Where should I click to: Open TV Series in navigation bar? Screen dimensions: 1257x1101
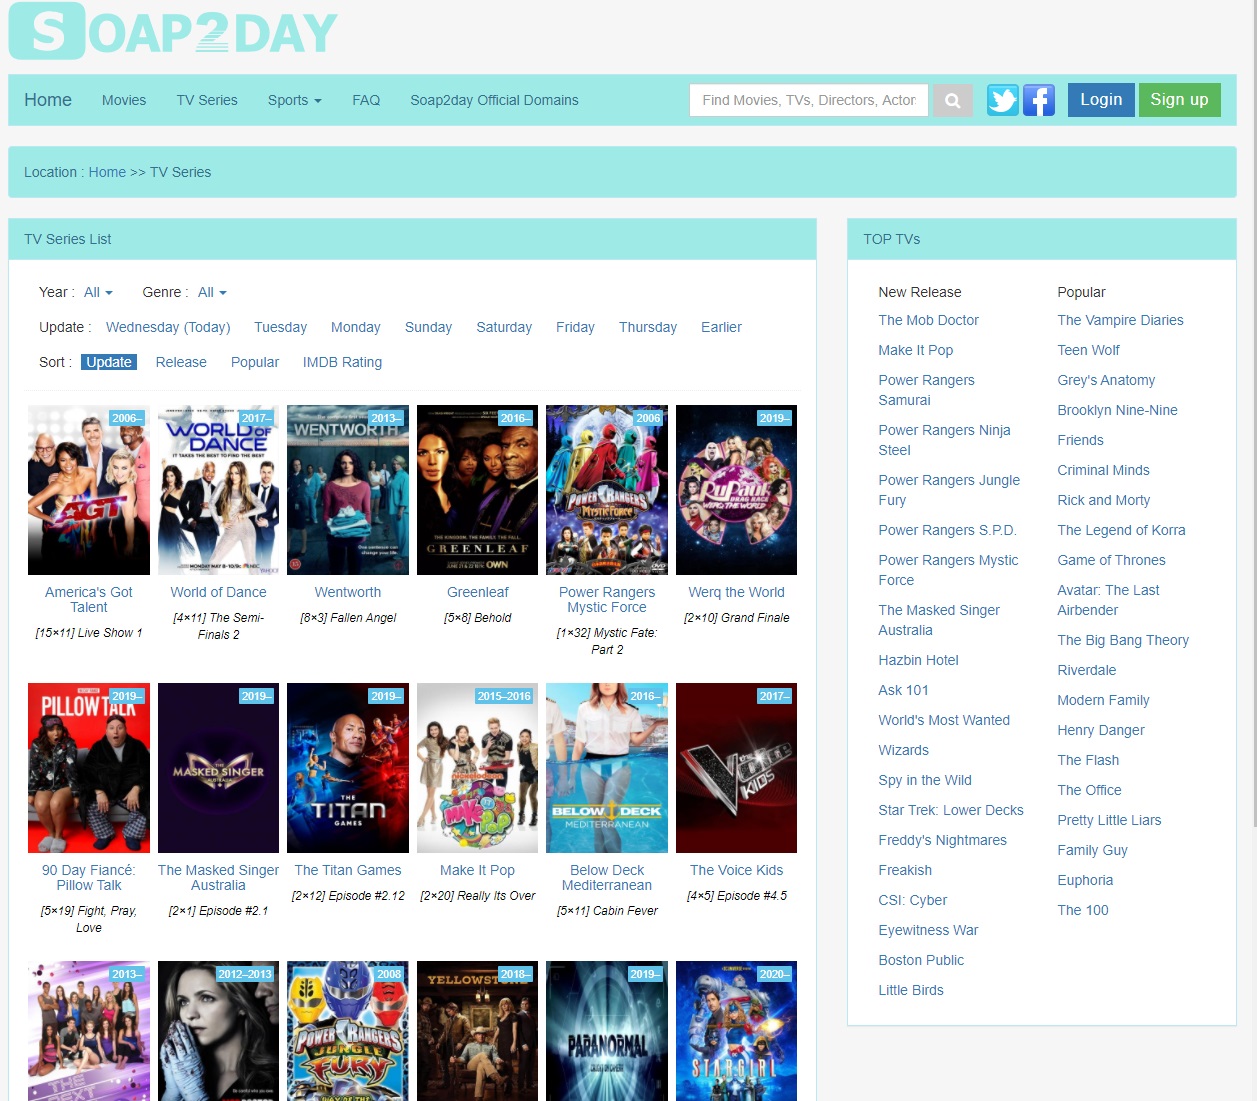207,100
